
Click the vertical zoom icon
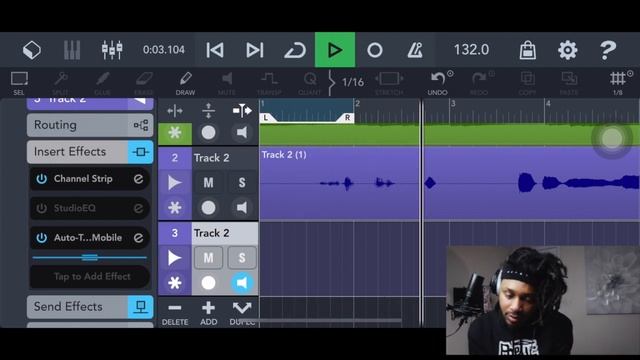[208, 111]
